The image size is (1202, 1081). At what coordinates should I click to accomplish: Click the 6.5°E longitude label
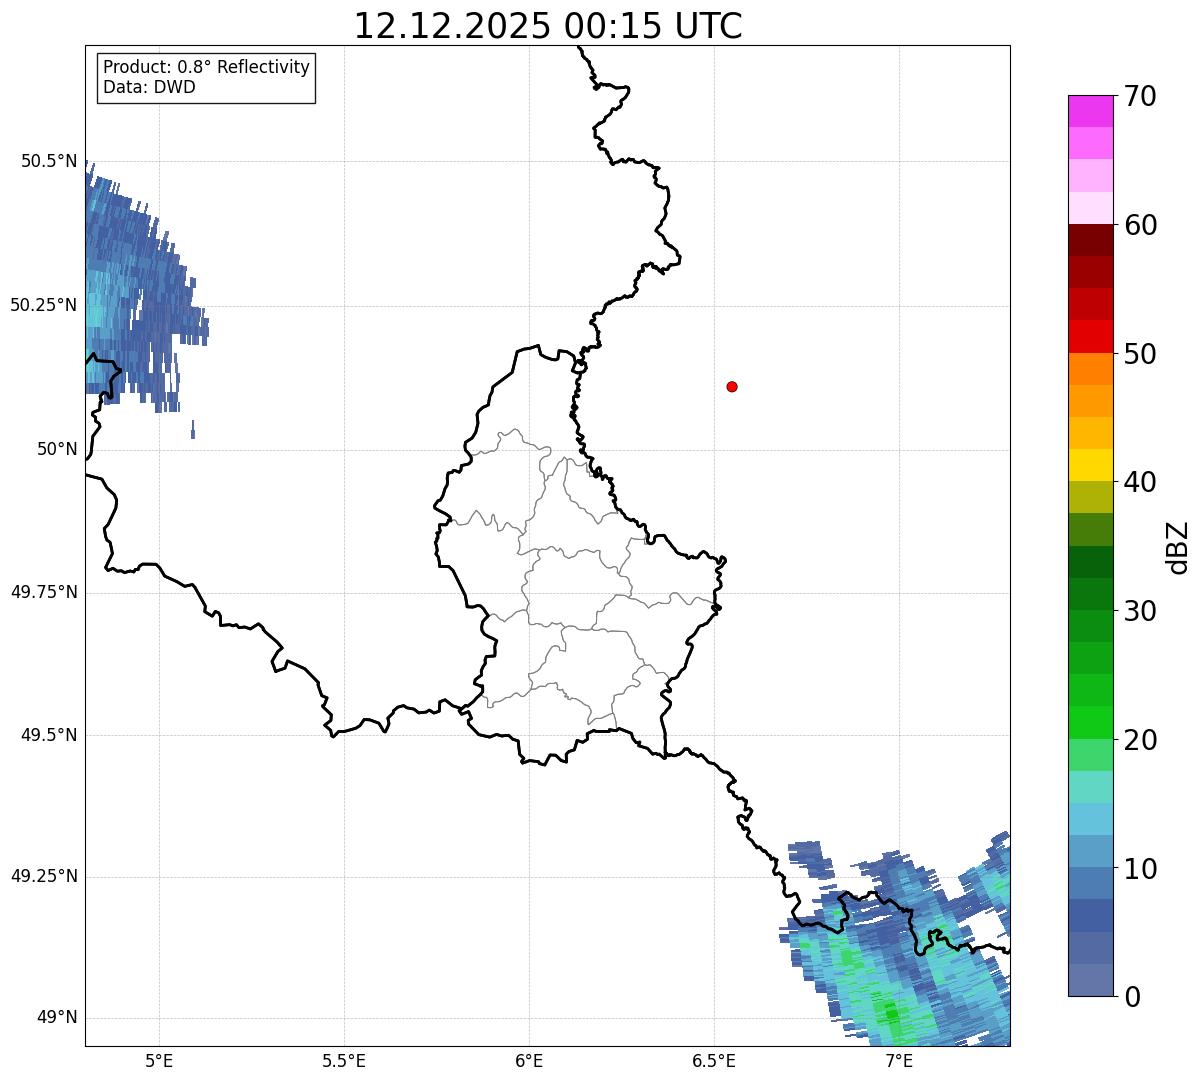pos(714,1060)
